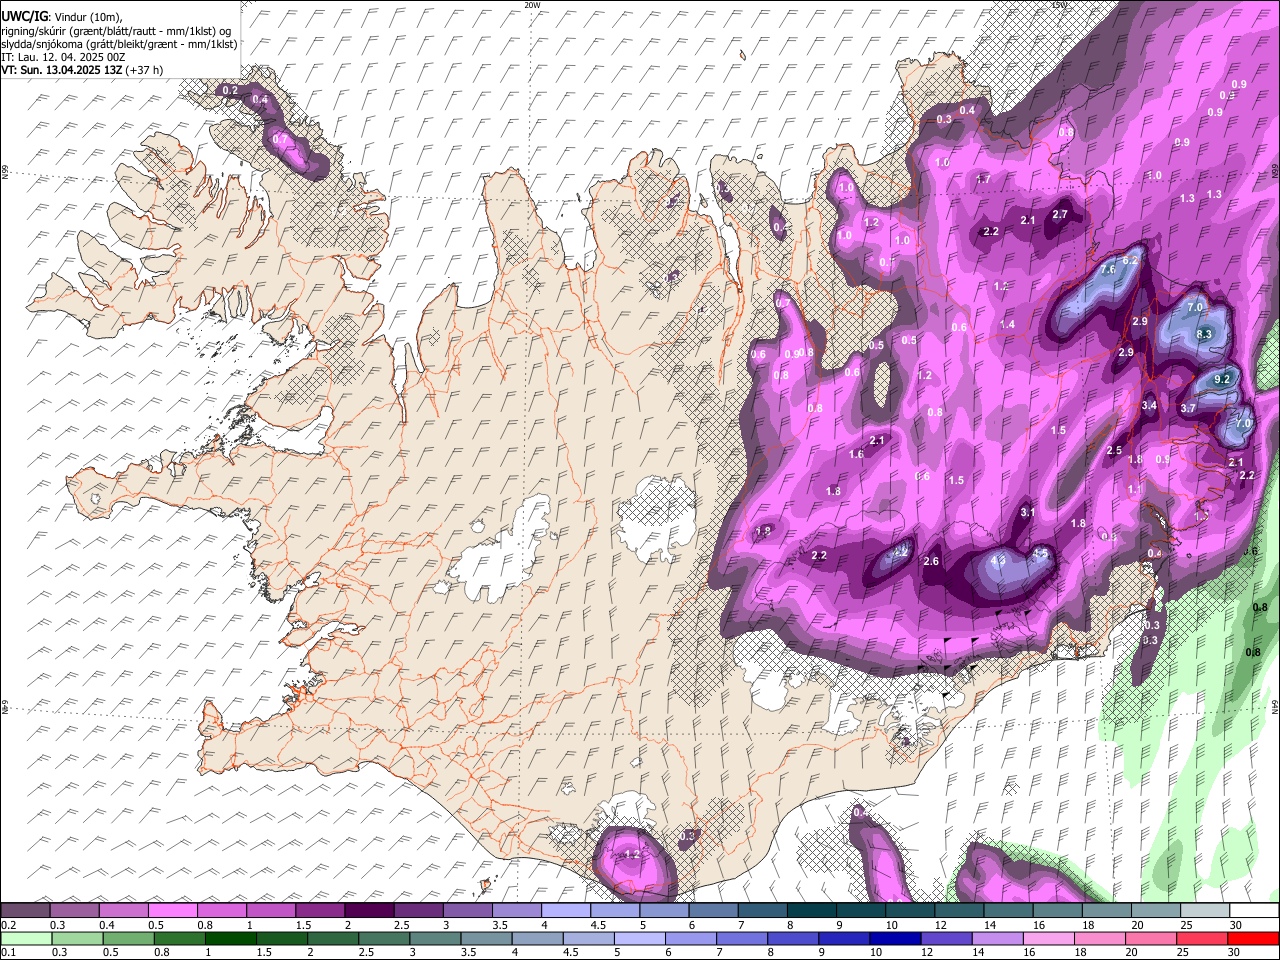Click the '1.4' precipitation value on the map
The width and height of the screenshot is (1280, 960).
click(1007, 324)
